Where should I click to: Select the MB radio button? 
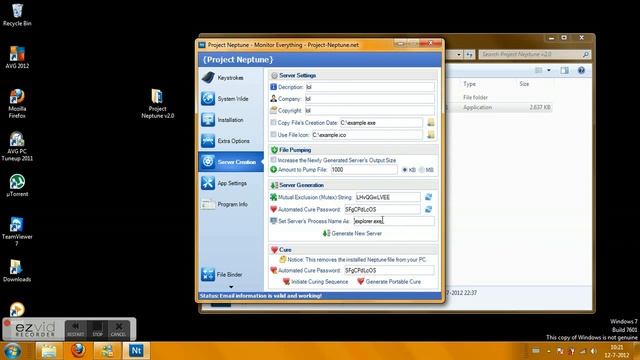coord(422,170)
